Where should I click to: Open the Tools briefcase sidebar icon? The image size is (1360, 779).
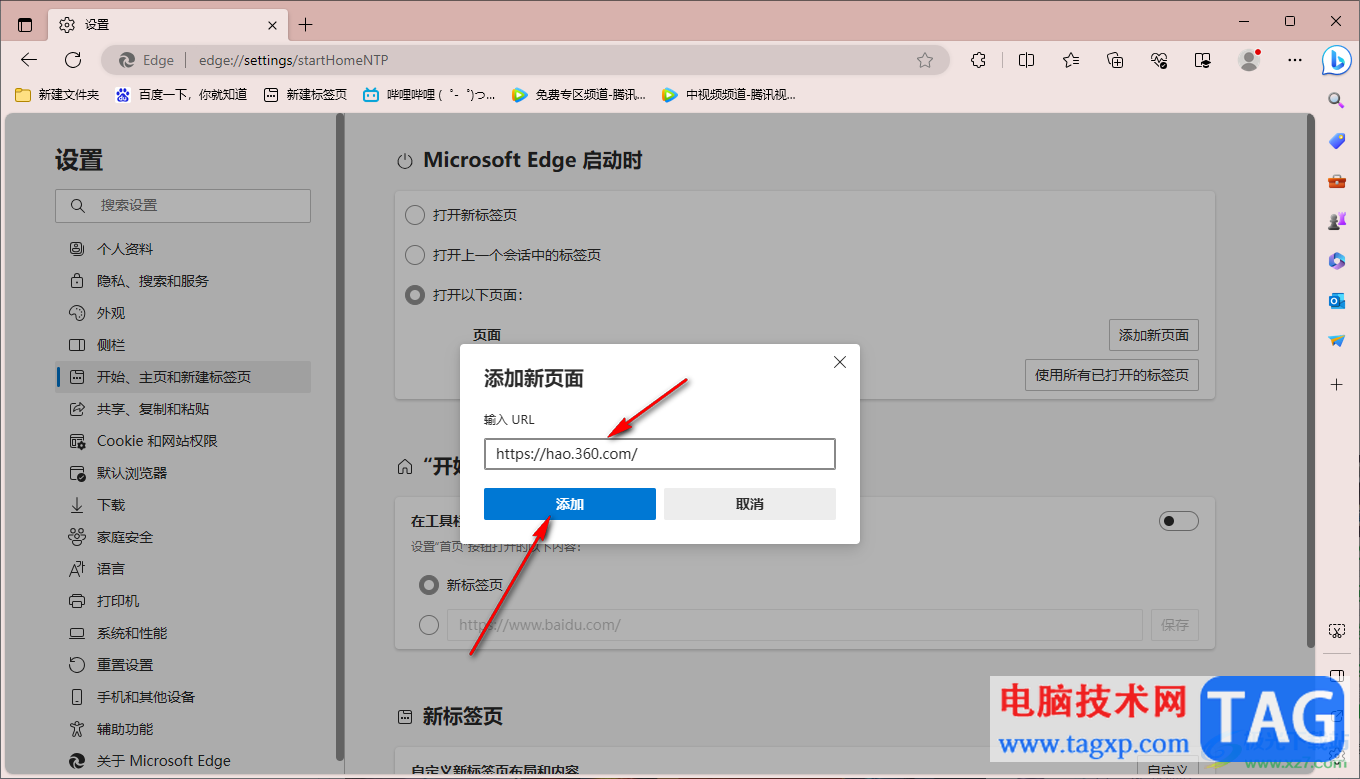pos(1337,181)
